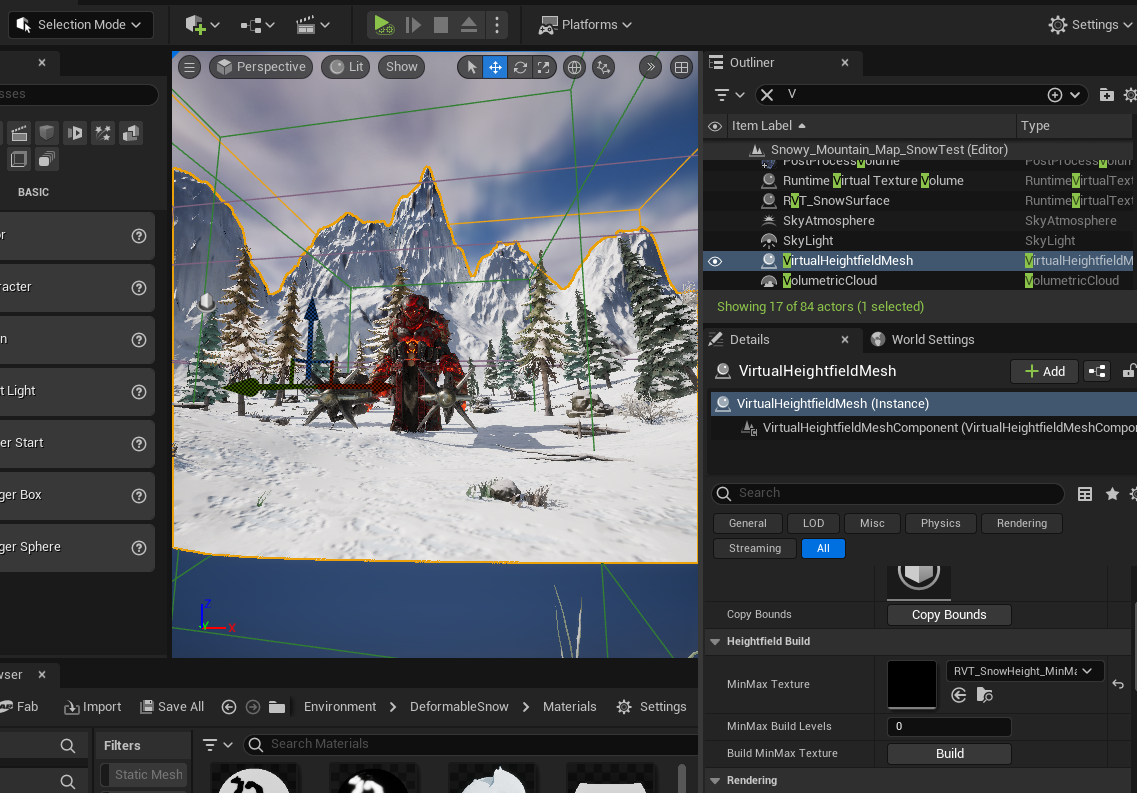Screen dimensions: 1137x793
Task: Activate the Translate move tool
Action: click(x=495, y=67)
